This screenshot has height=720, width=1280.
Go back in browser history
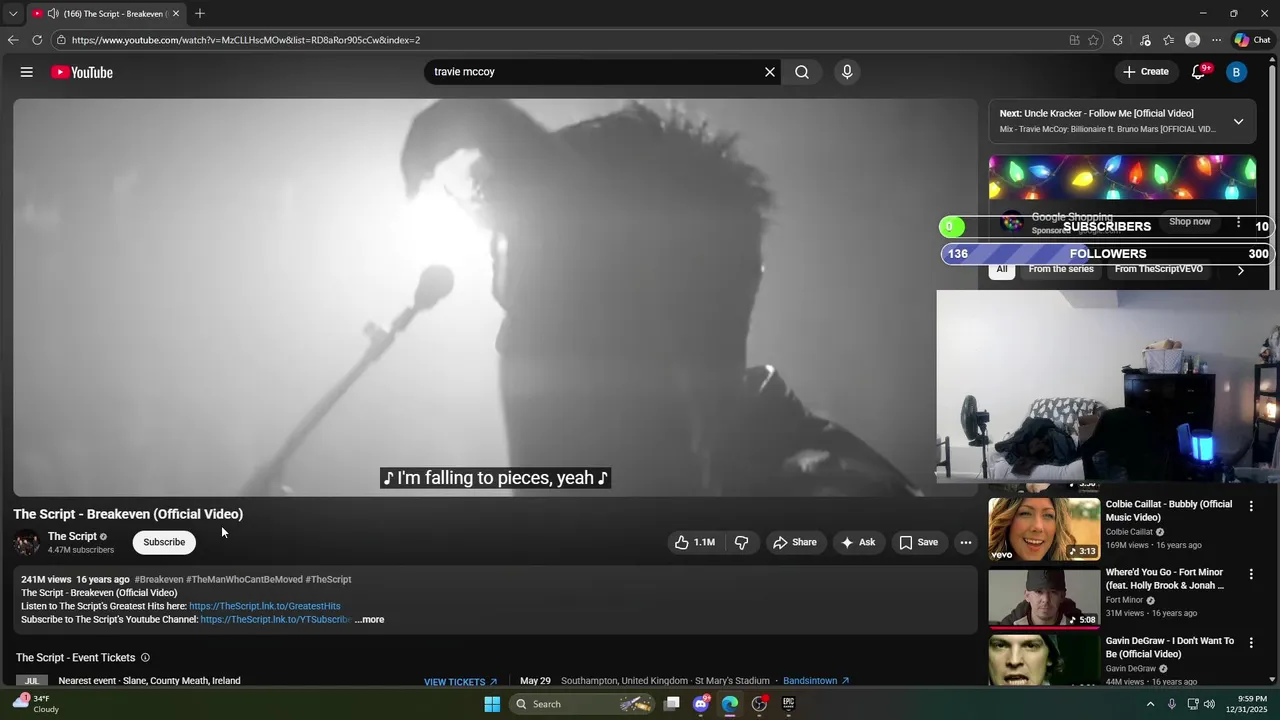click(x=13, y=40)
